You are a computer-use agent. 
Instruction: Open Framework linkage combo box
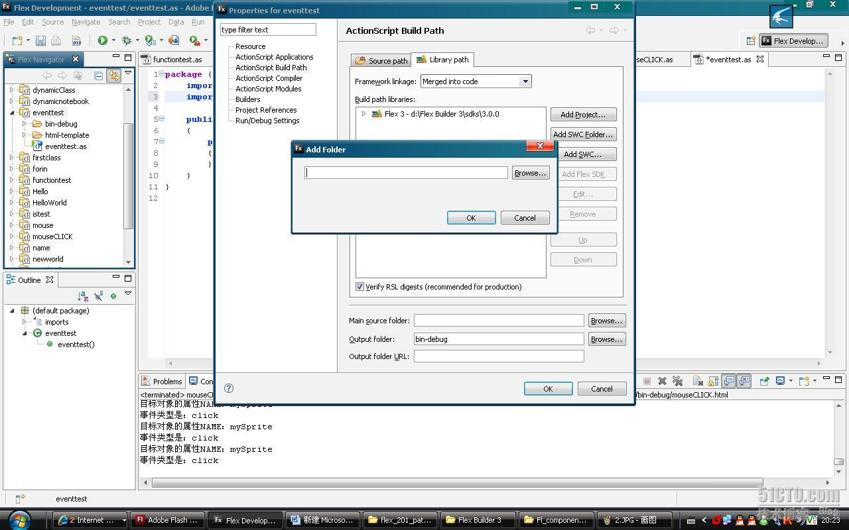(475, 81)
